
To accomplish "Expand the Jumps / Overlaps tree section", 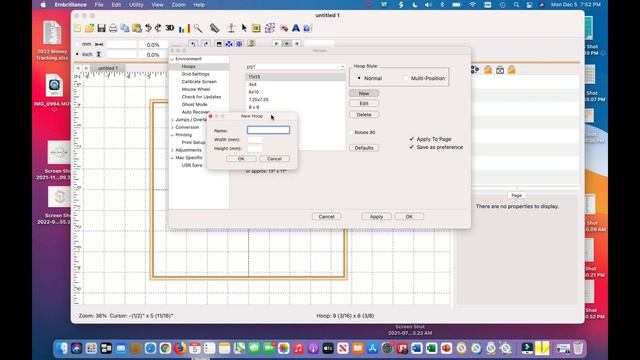I will tap(172, 120).
